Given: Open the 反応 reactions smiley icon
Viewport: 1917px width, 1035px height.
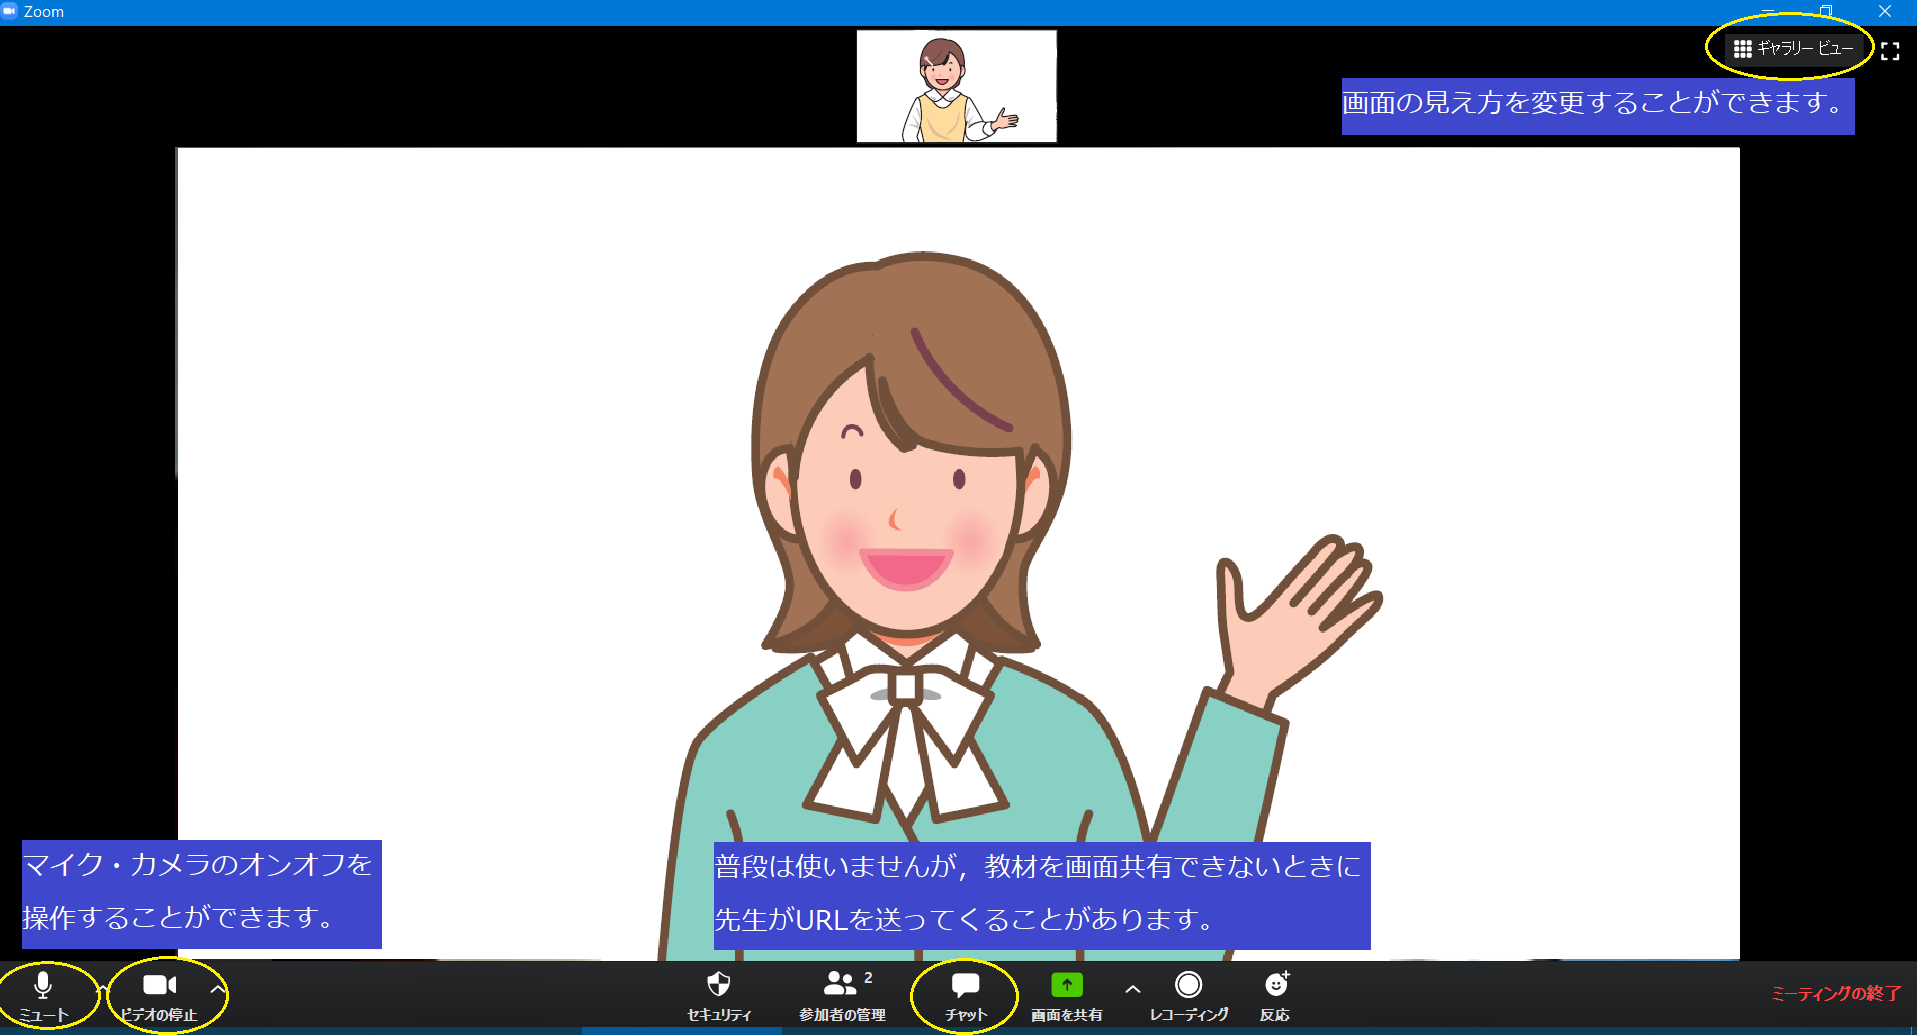Looking at the screenshot, I should [1275, 995].
